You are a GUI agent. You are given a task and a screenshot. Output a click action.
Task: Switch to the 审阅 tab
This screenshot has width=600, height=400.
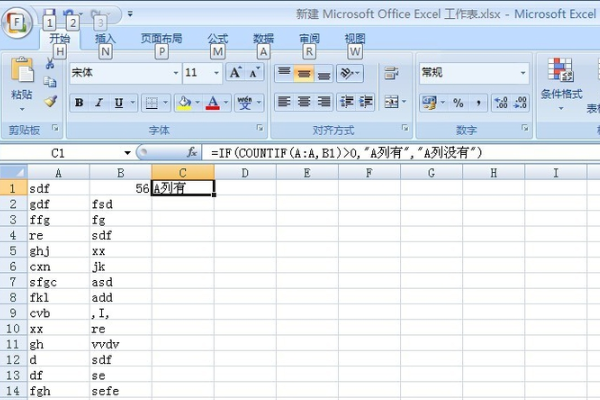tap(309, 38)
